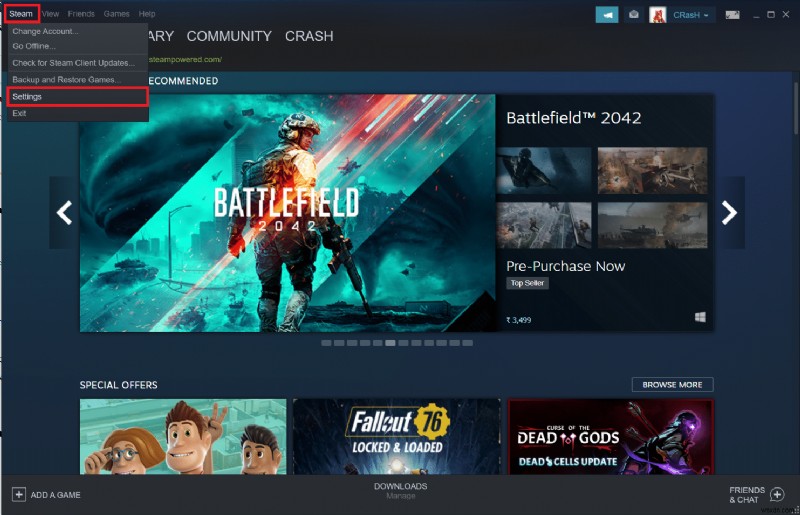
Task: Switch to the COMMUNITY tab
Action: point(229,36)
